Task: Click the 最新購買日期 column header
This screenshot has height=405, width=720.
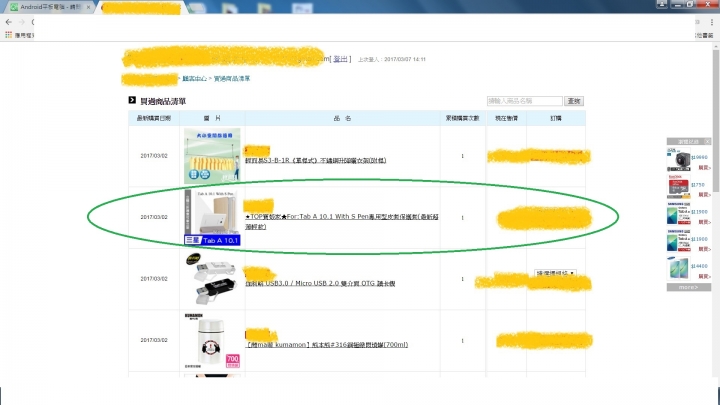Action: [154, 118]
